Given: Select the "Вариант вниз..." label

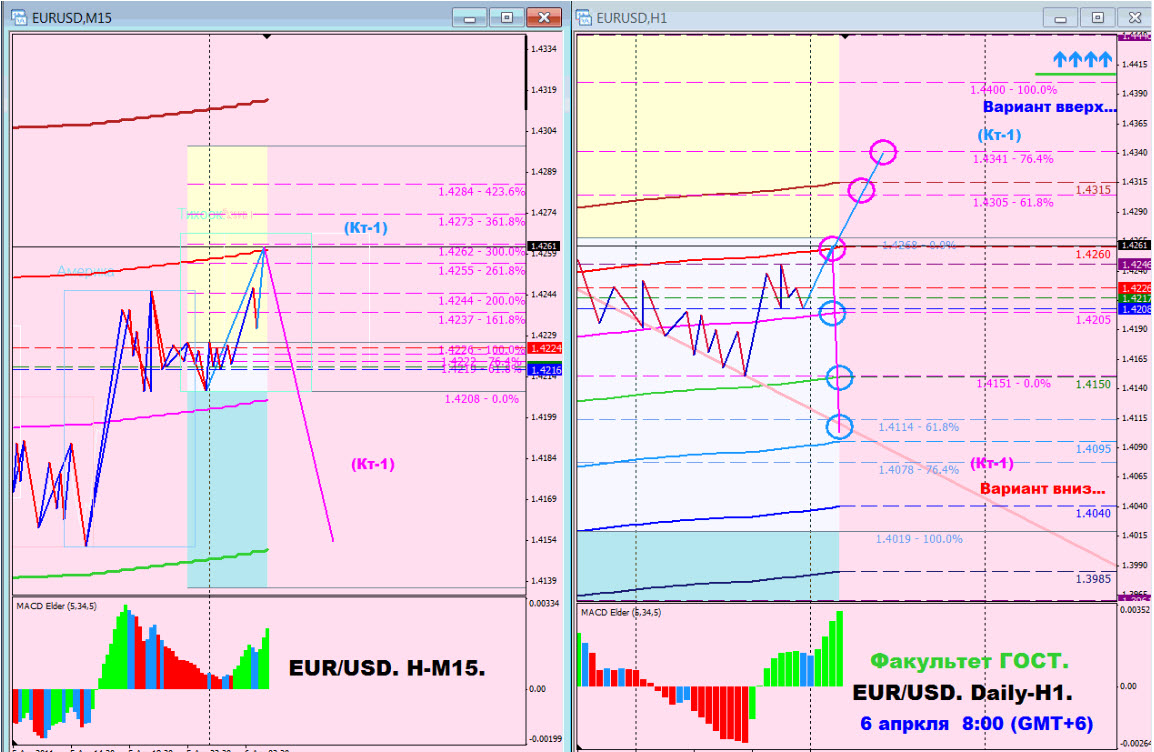Looking at the screenshot, I should click(x=1042, y=489).
